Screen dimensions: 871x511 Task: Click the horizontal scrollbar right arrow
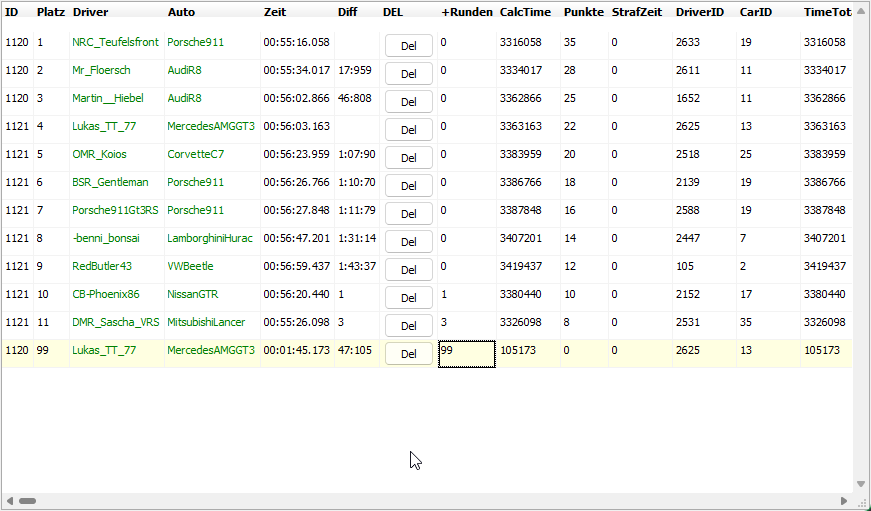tap(844, 500)
